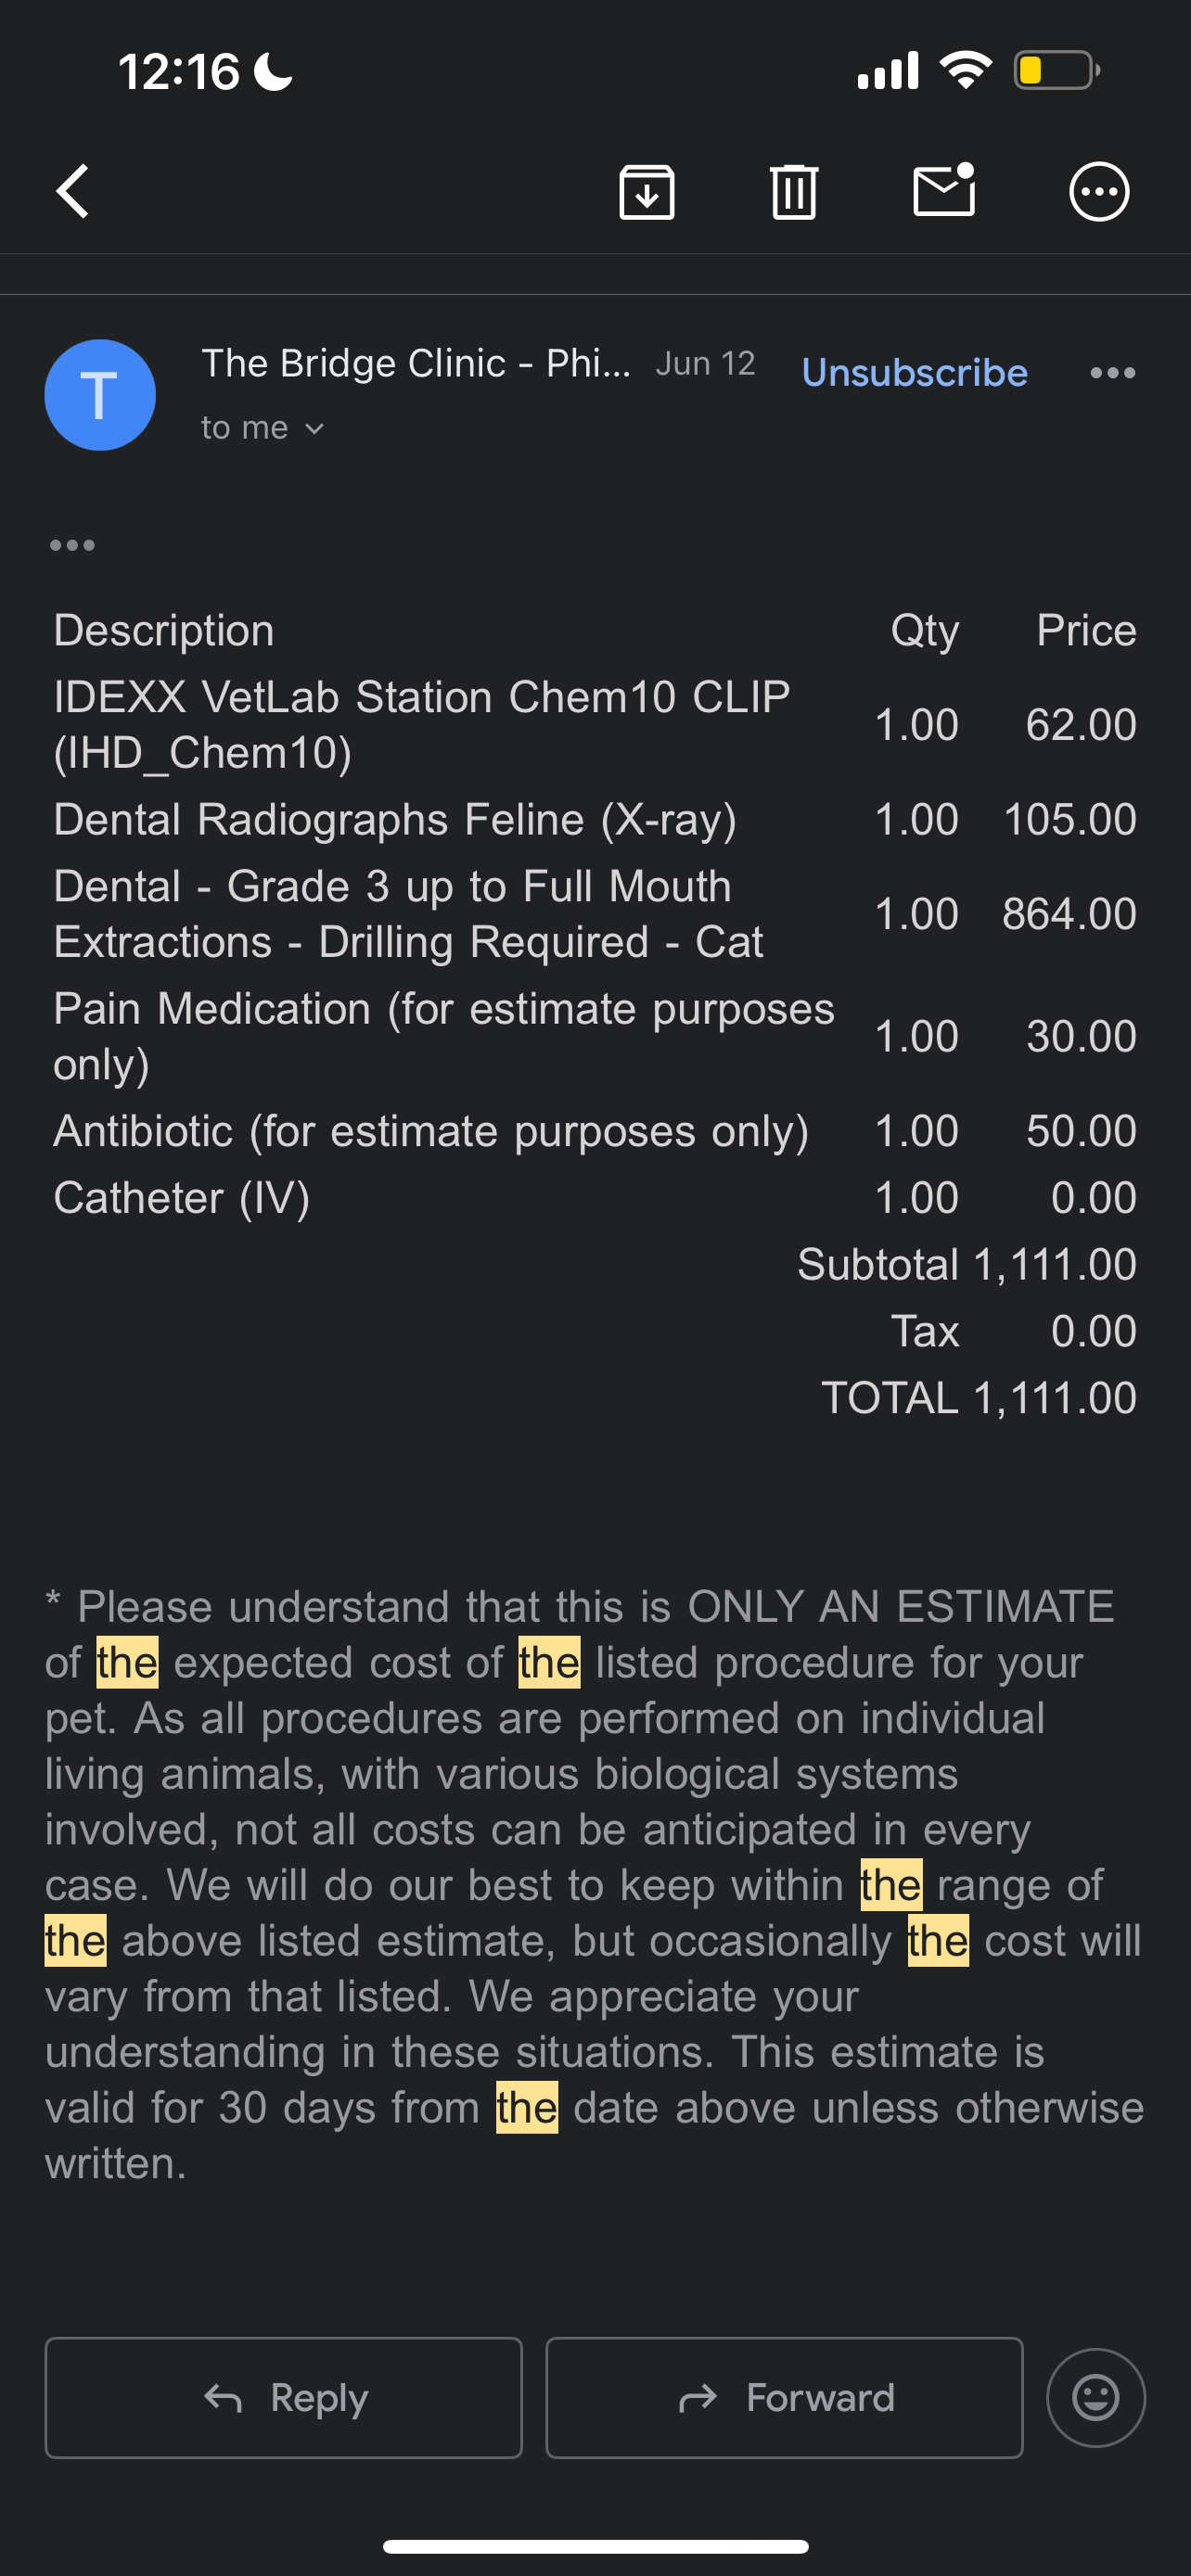Add an emoji reaction with the smiley icon
Viewport: 1191px width, 2576px height.
tap(1095, 2397)
